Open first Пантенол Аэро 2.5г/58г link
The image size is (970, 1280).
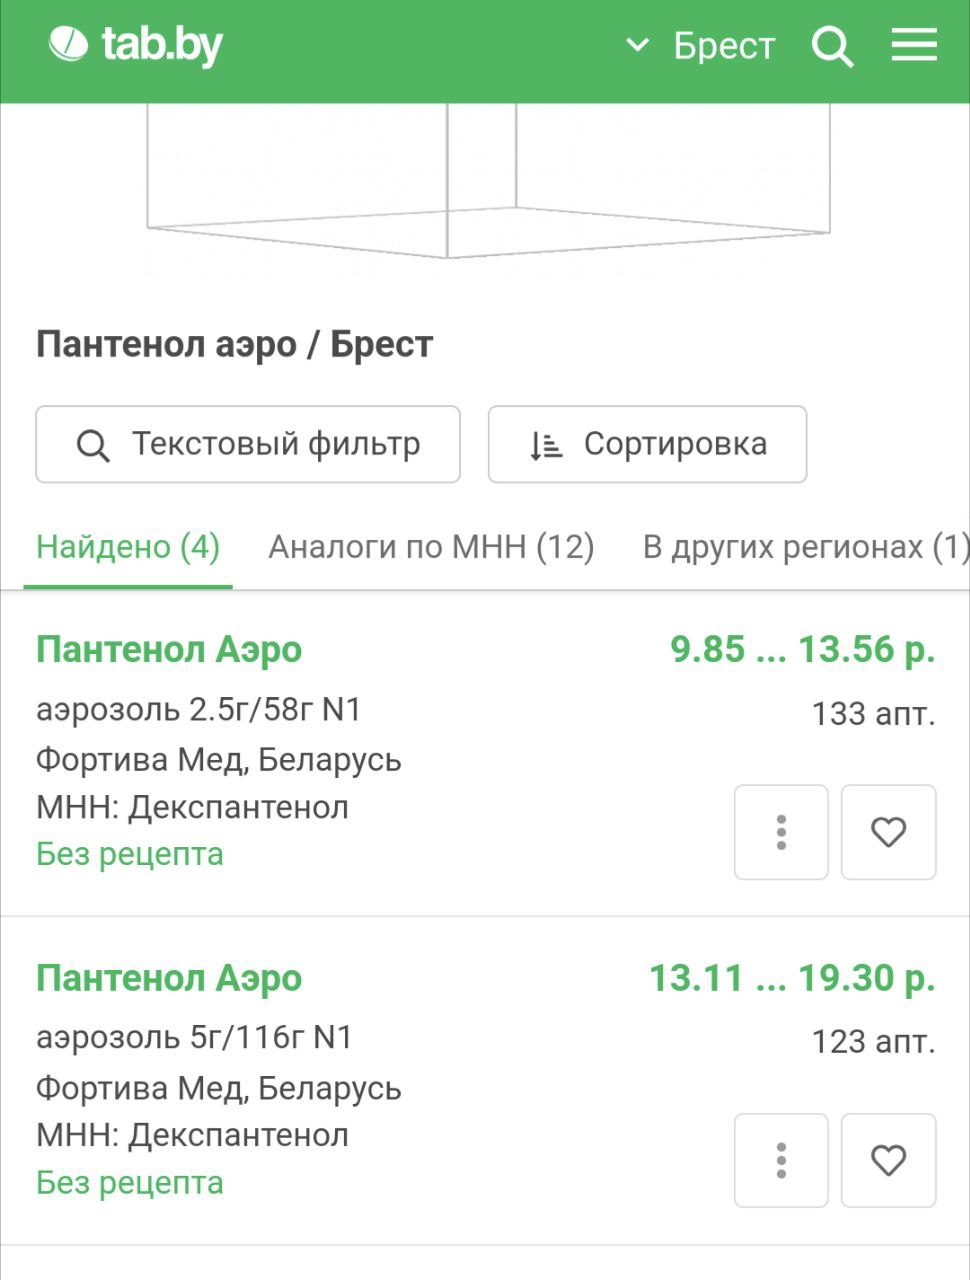169,650
